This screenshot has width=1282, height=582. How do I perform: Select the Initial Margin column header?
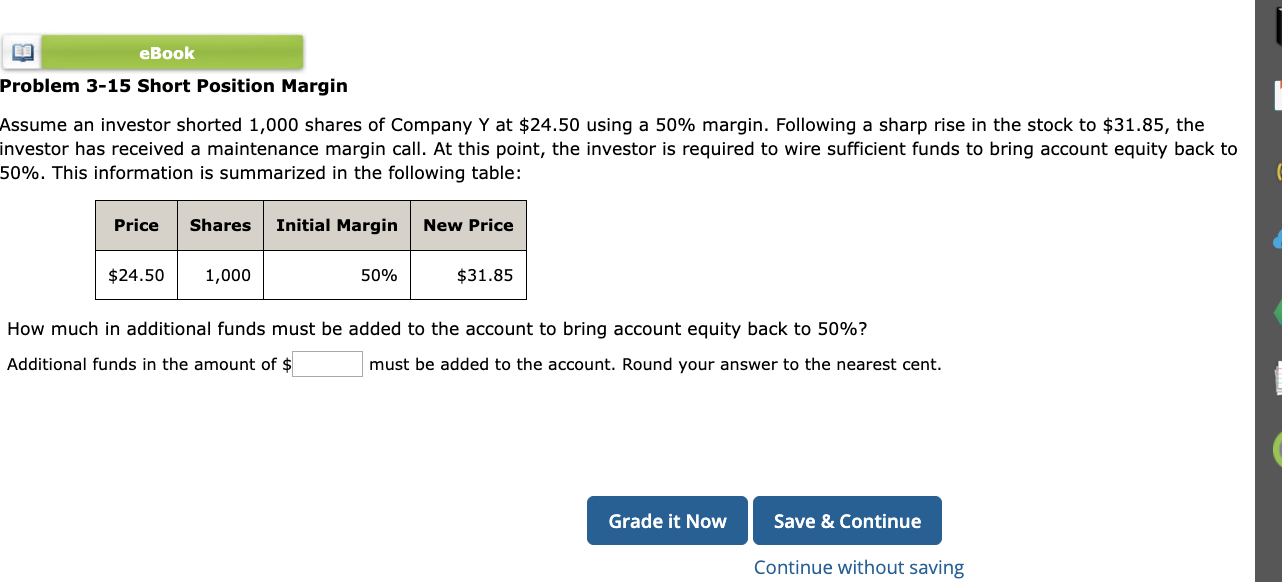click(x=336, y=225)
